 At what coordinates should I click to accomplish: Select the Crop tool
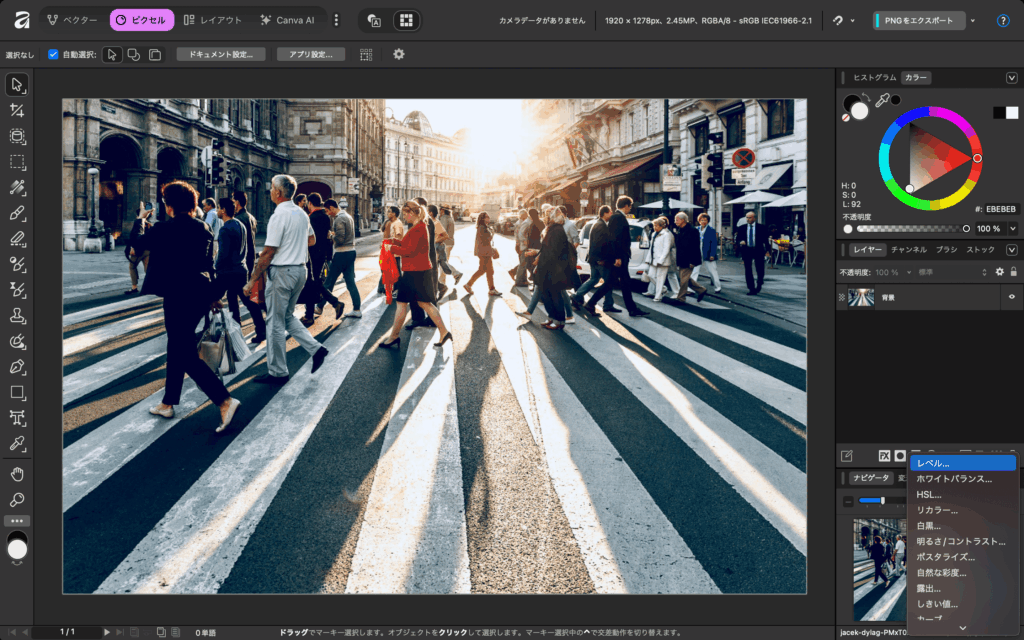pyautogui.click(x=17, y=111)
